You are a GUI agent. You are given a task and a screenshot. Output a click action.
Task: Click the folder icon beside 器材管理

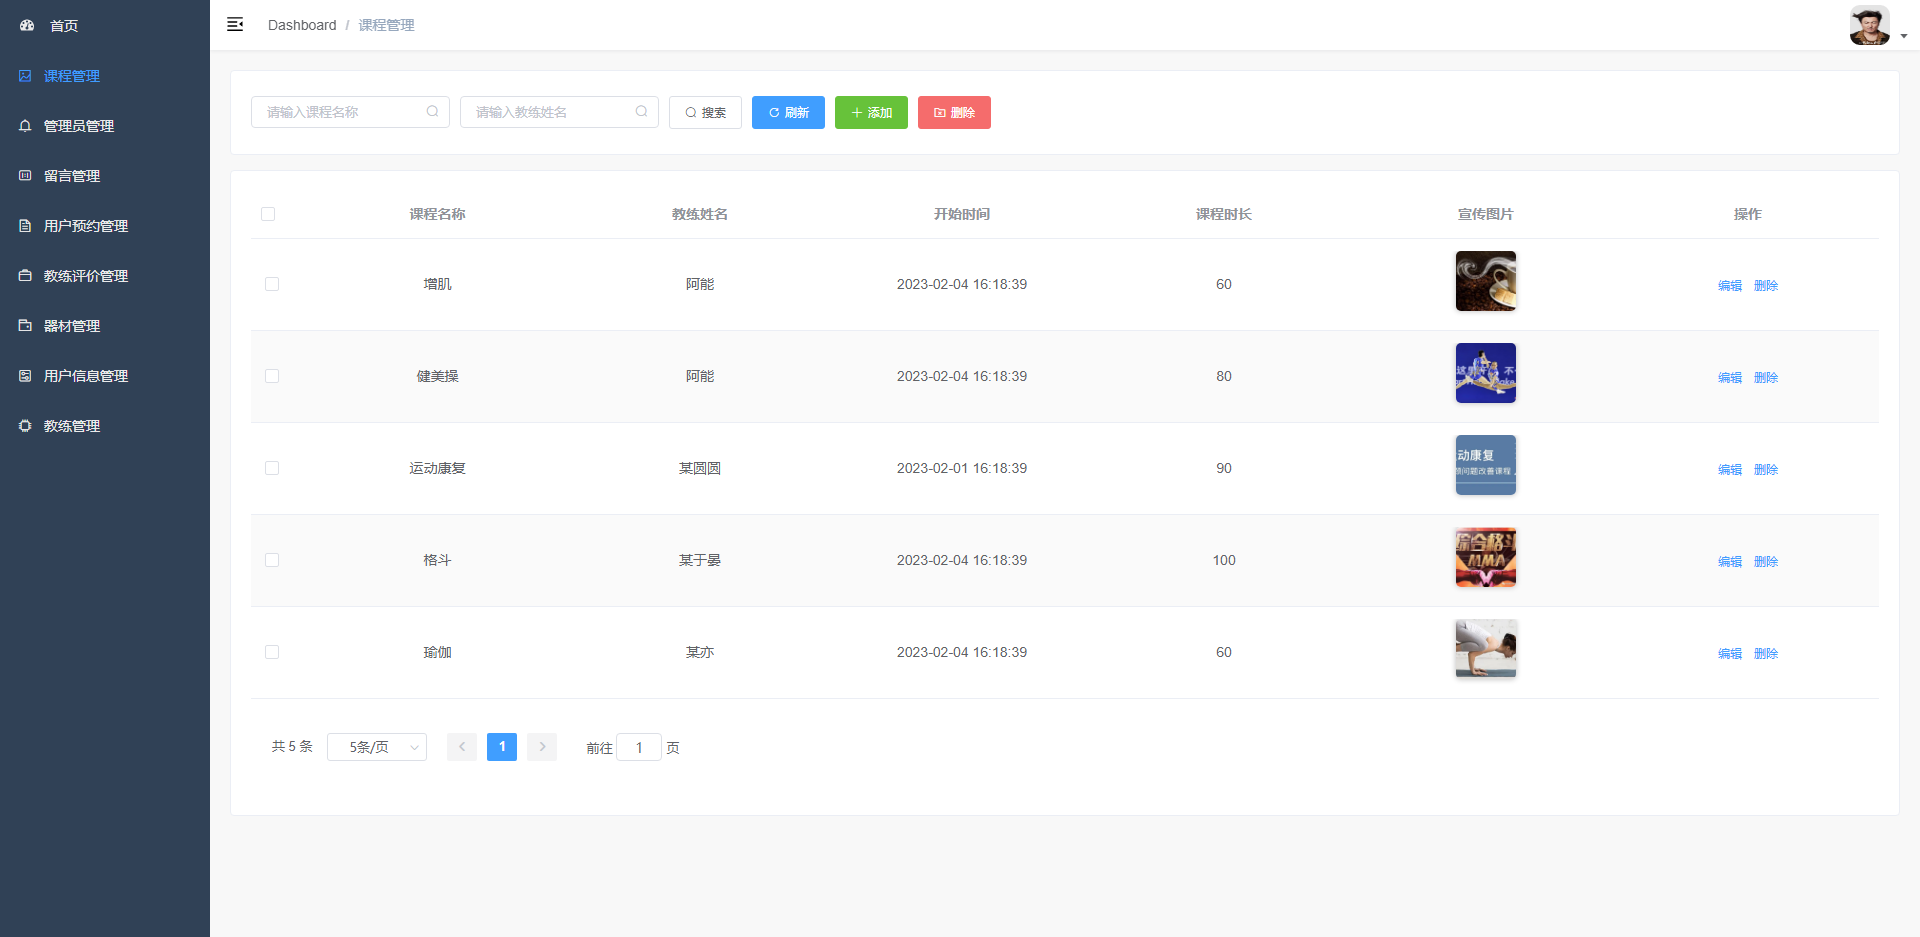[25, 326]
